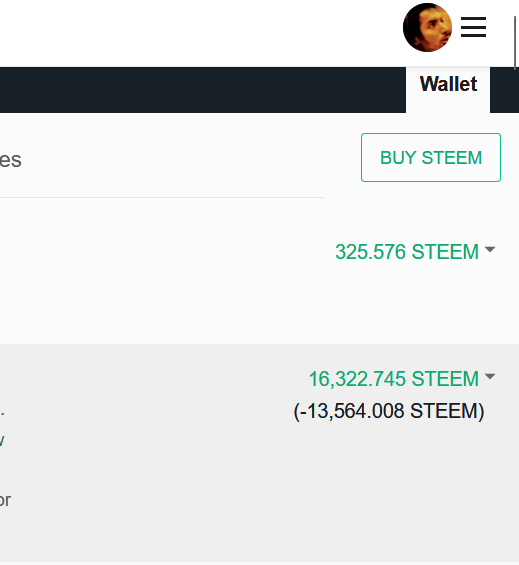Screen dimensions: 519x565
Task: Open the 325.576 STEEM balance dropdown
Action: (x=407, y=251)
